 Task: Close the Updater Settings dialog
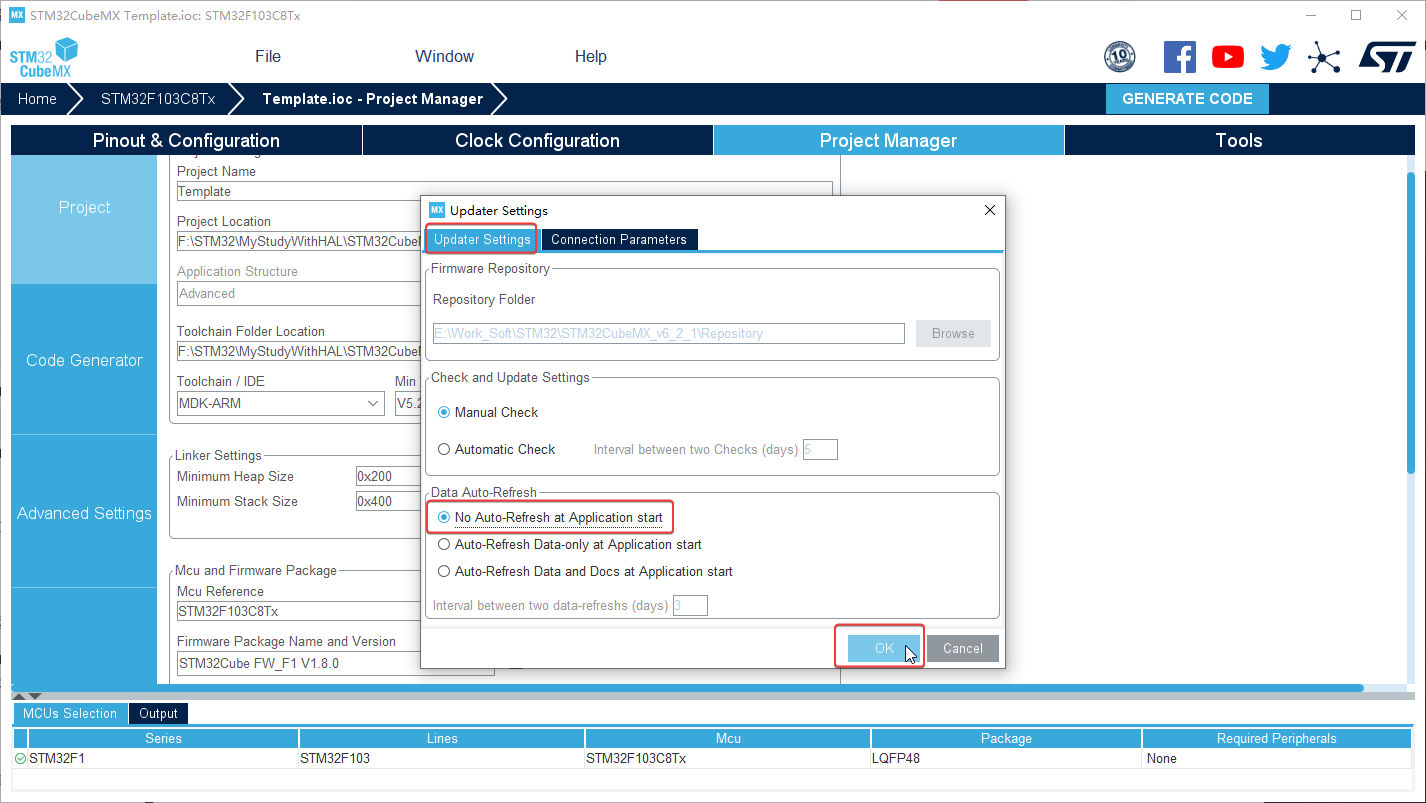(x=990, y=210)
